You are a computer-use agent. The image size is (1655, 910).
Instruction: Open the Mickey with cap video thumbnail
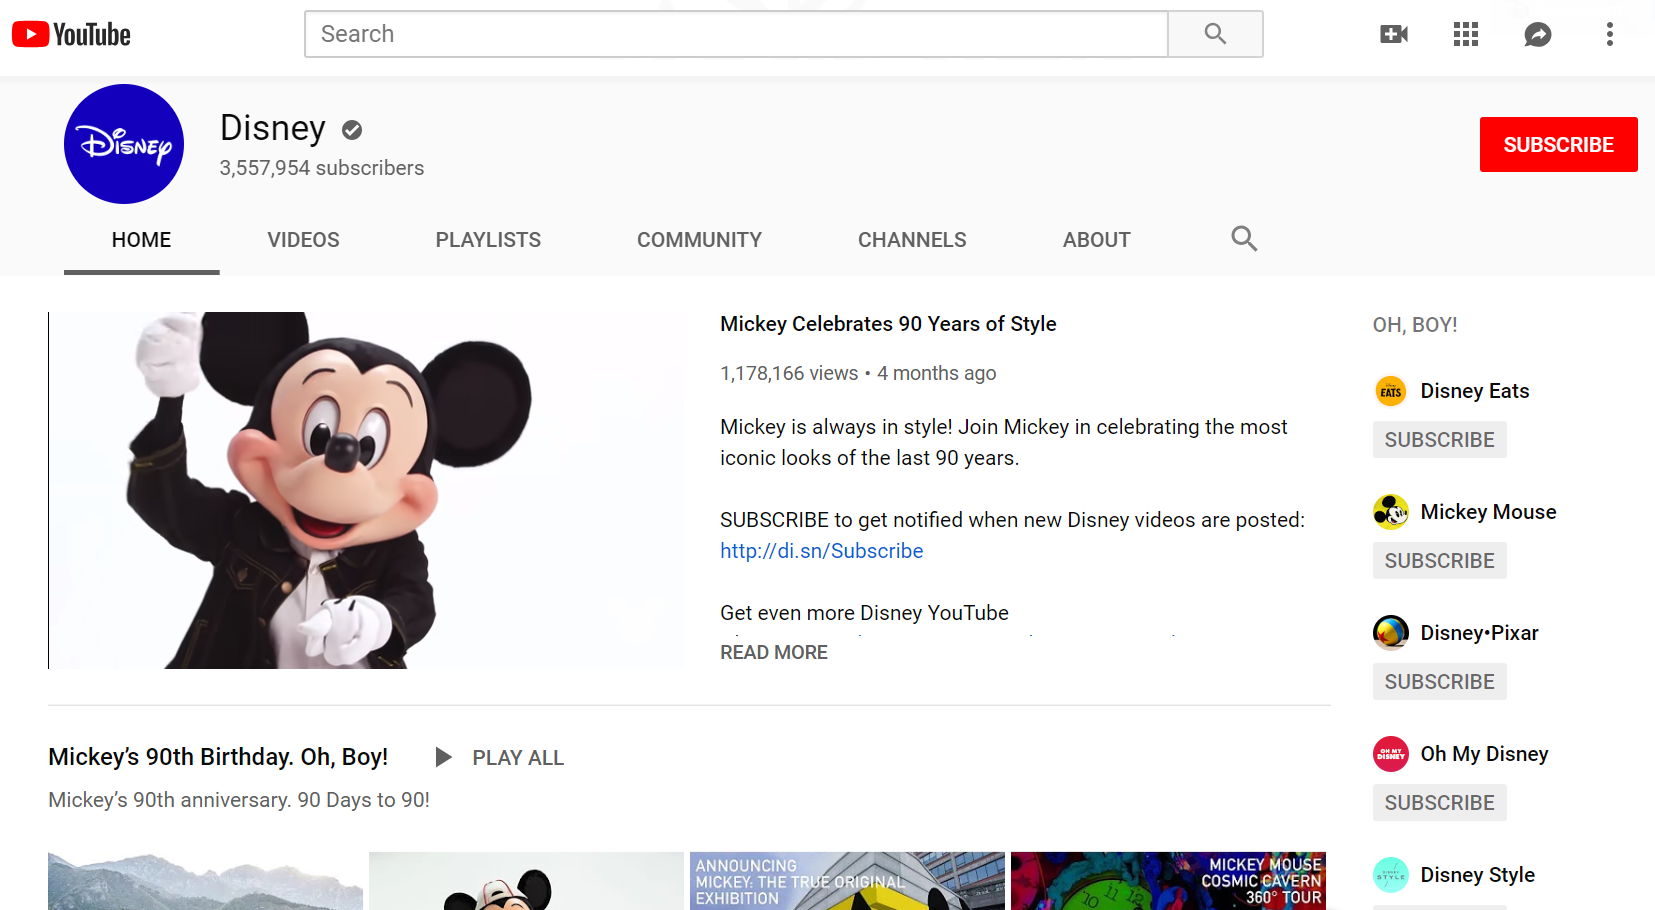(526, 881)
